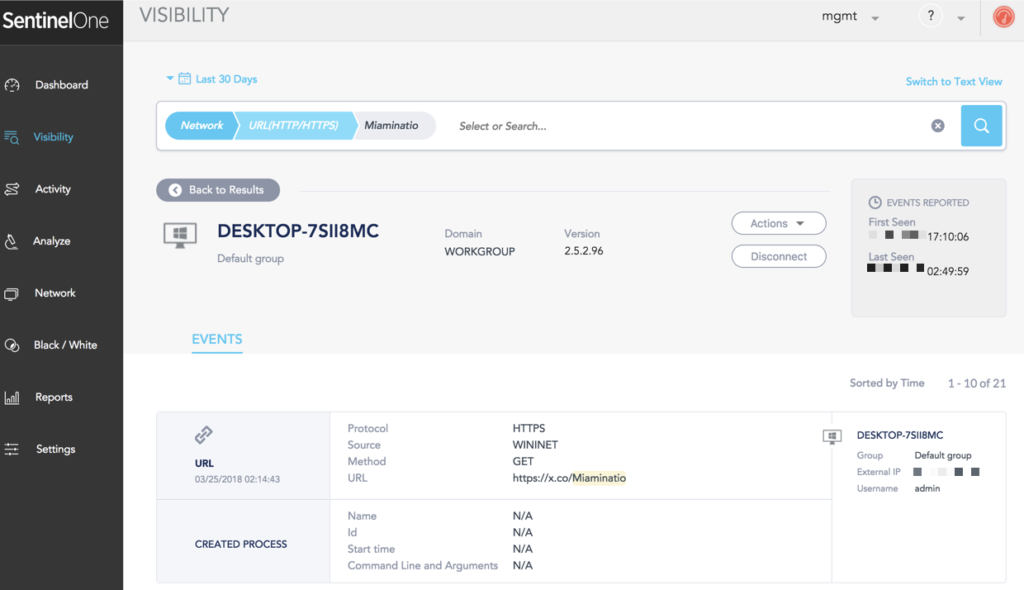
Task: Click the Back to Results button
Action: [x=217, y=190]
